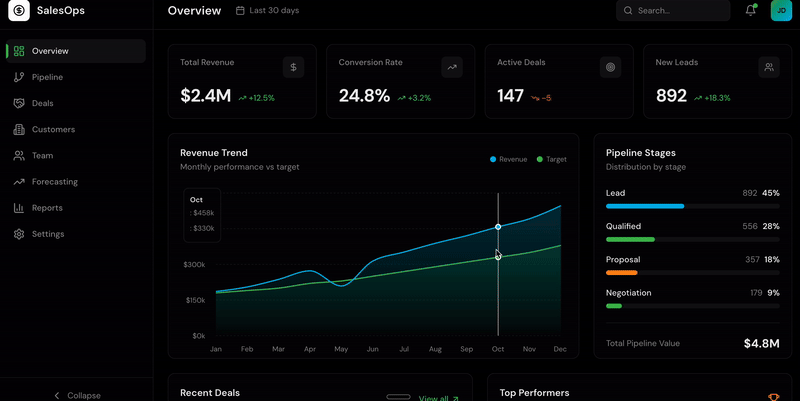Toggle the Revenue series in chart legend

point(508,159)
